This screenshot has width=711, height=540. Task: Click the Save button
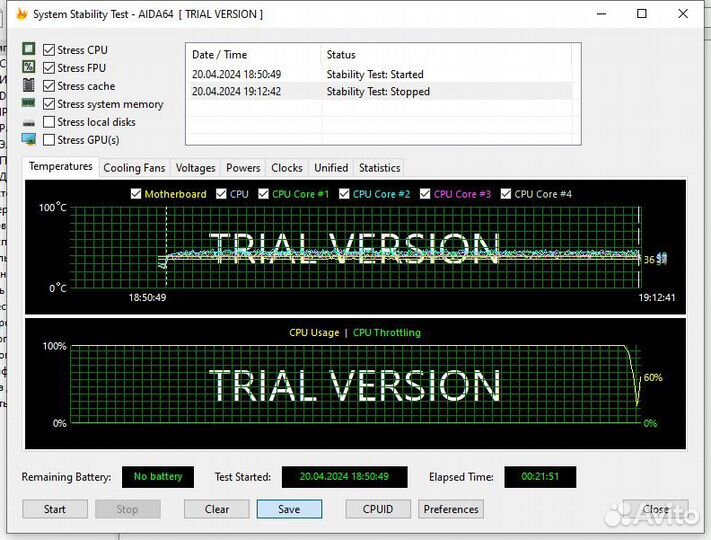click(x=289, y=509)
